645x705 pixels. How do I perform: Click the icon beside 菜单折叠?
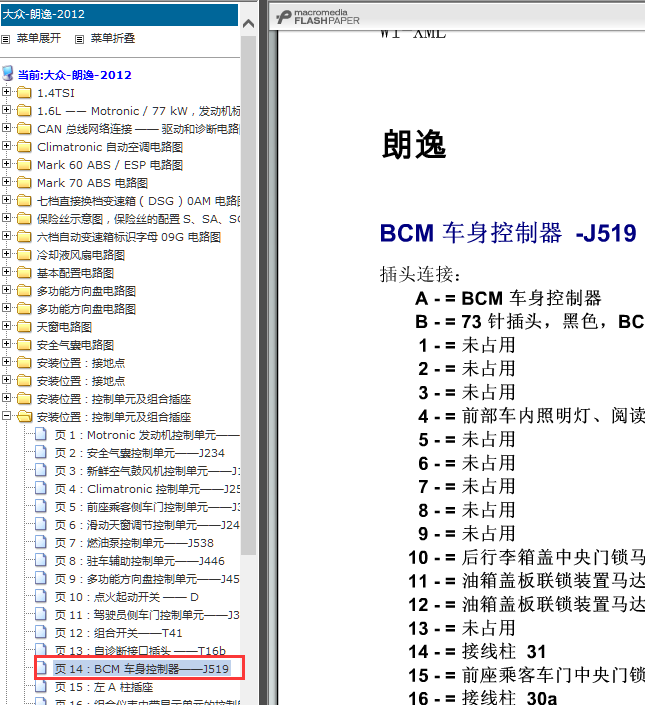click(x=80, y=40)
